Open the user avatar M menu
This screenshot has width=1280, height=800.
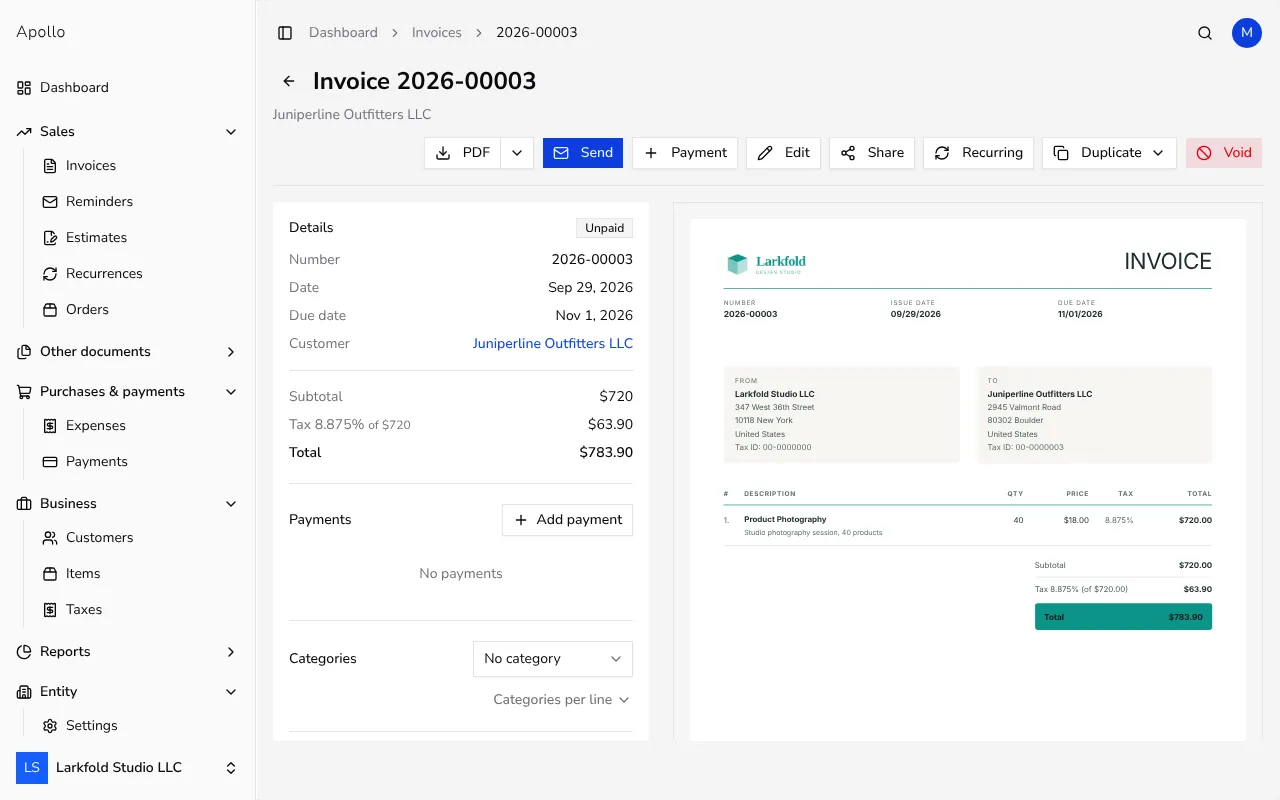(1247, 33)
